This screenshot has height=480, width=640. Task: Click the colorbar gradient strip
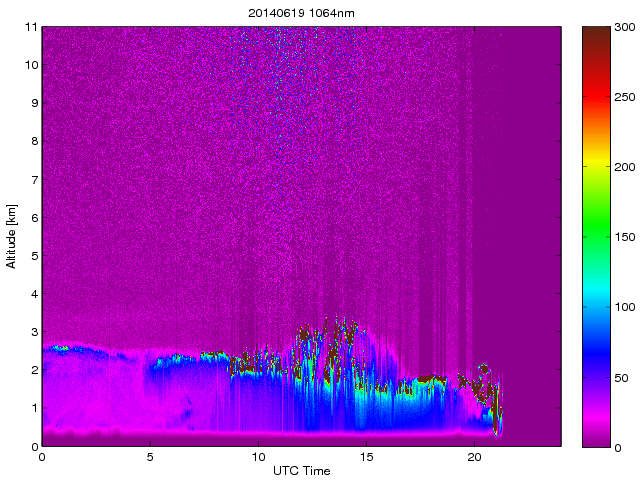(x=596, y=237)
